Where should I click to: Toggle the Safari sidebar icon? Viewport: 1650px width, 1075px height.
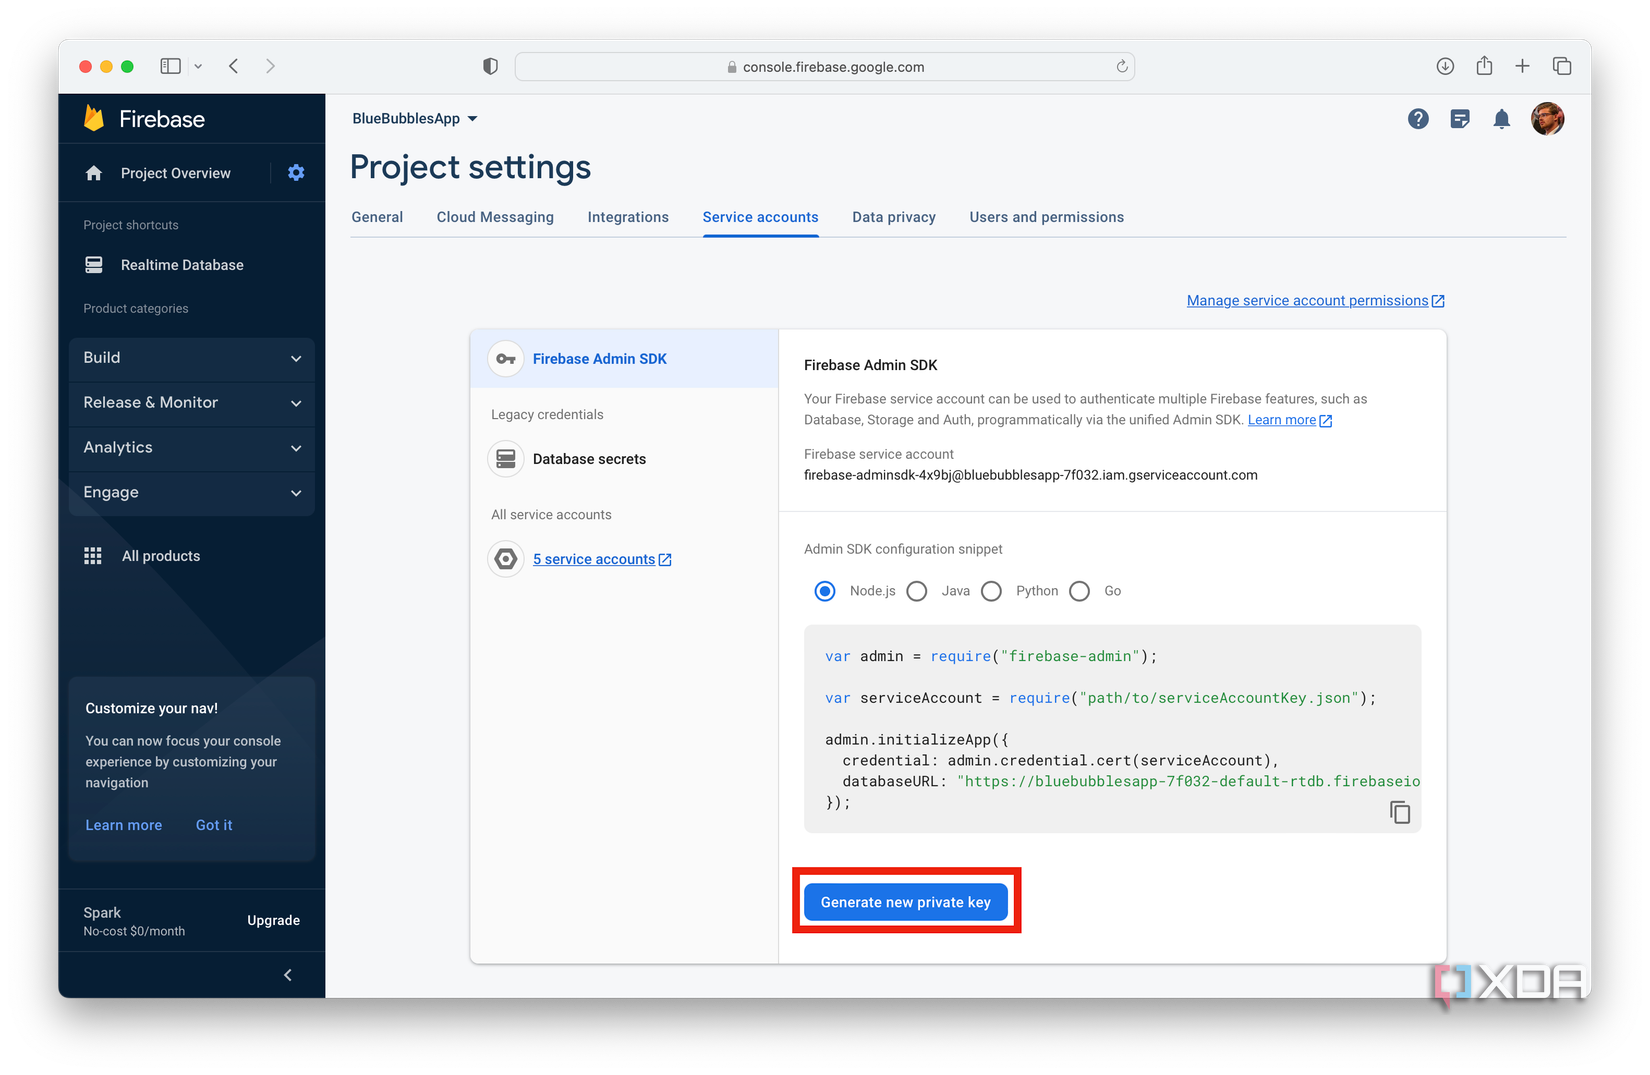point(171,66)
